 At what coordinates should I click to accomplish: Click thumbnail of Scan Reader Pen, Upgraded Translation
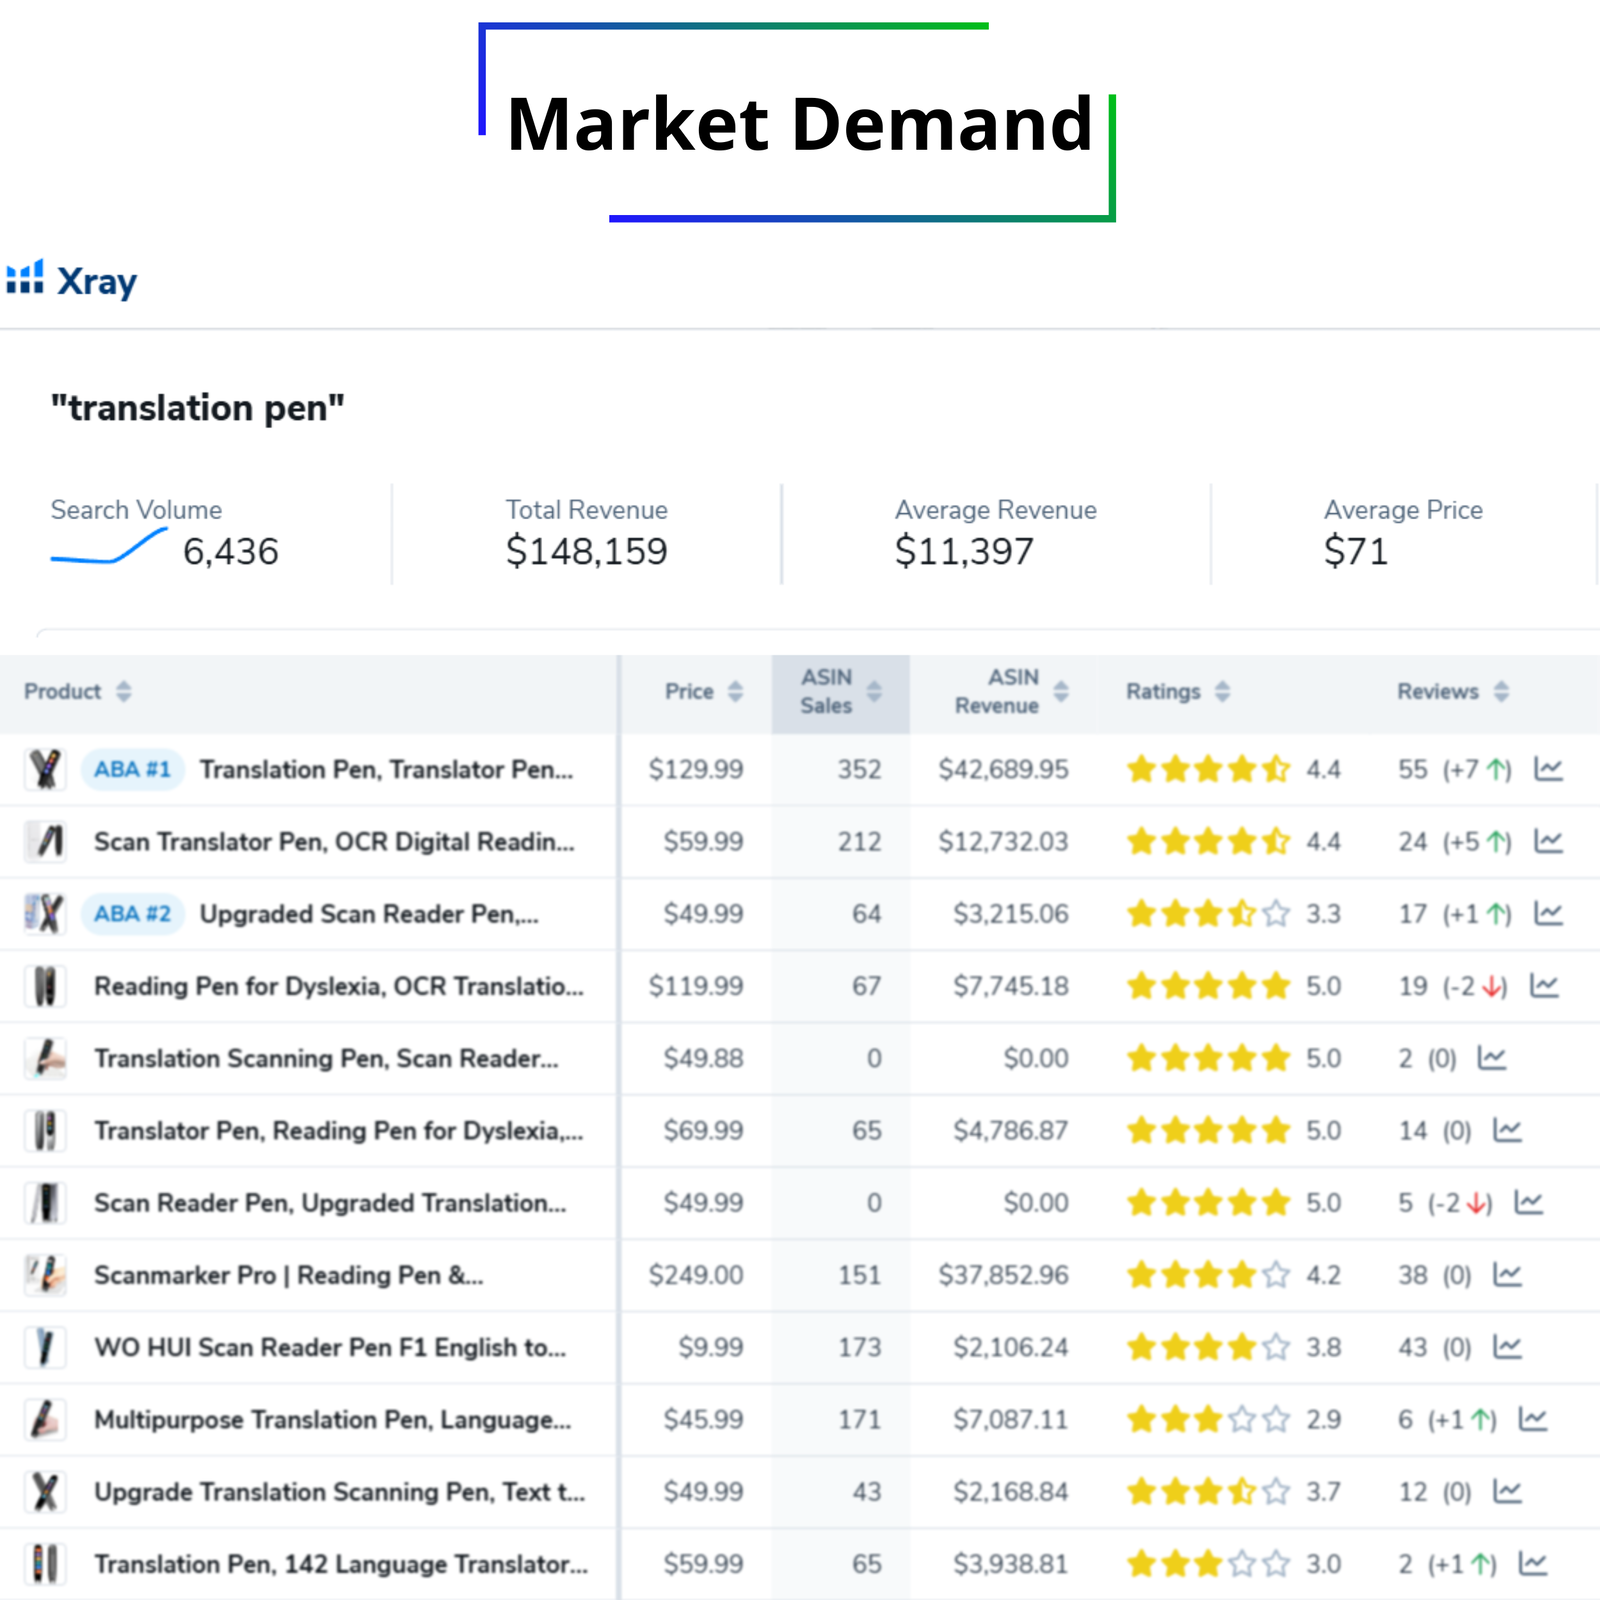(45, 1202)
